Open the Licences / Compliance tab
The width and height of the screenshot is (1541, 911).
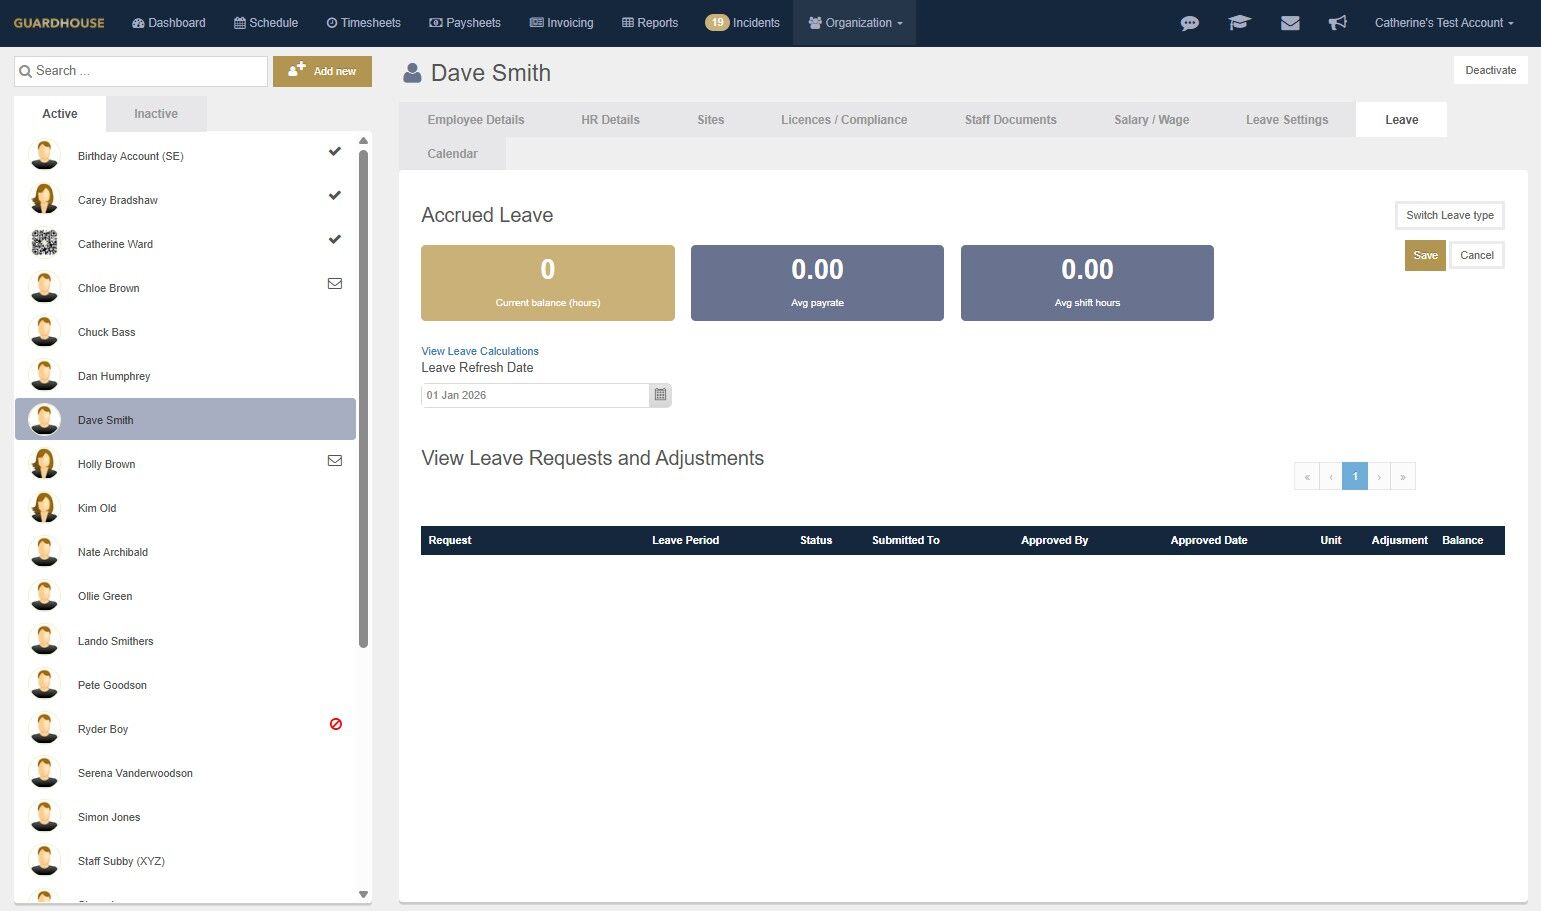point(844,120)
